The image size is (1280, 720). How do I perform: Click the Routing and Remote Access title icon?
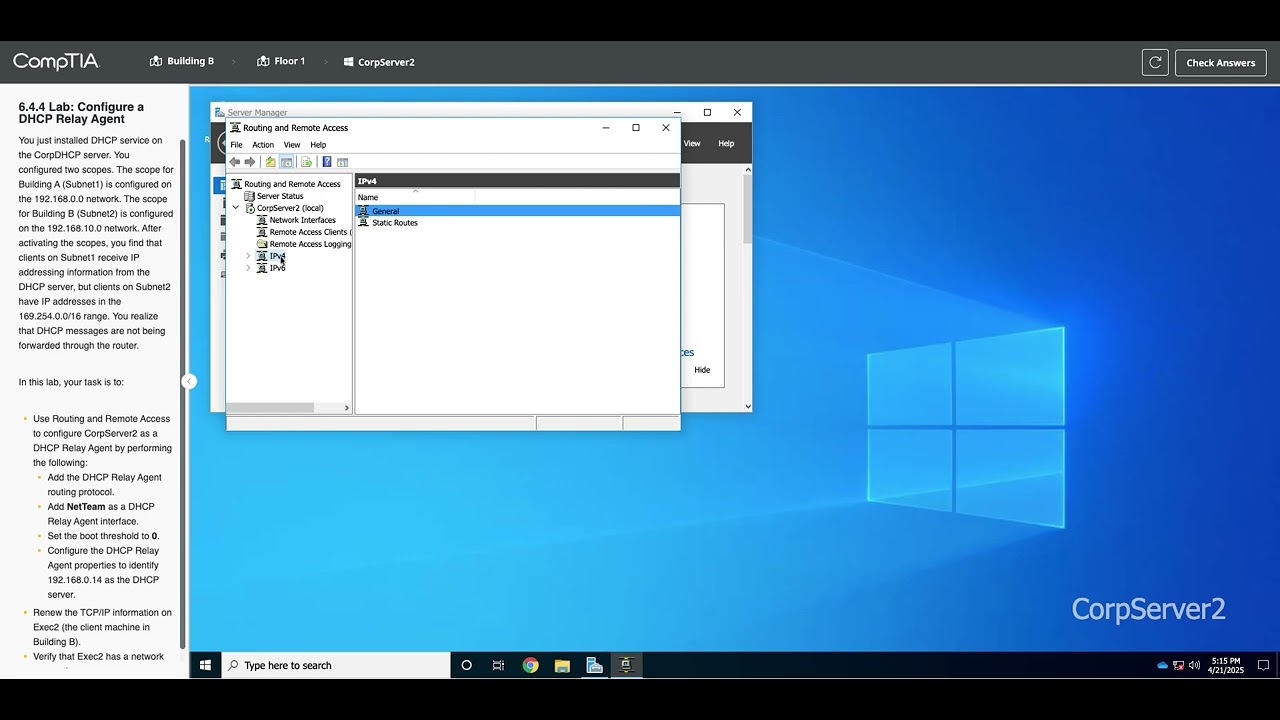pyautogui.click(x=235, y=128)
